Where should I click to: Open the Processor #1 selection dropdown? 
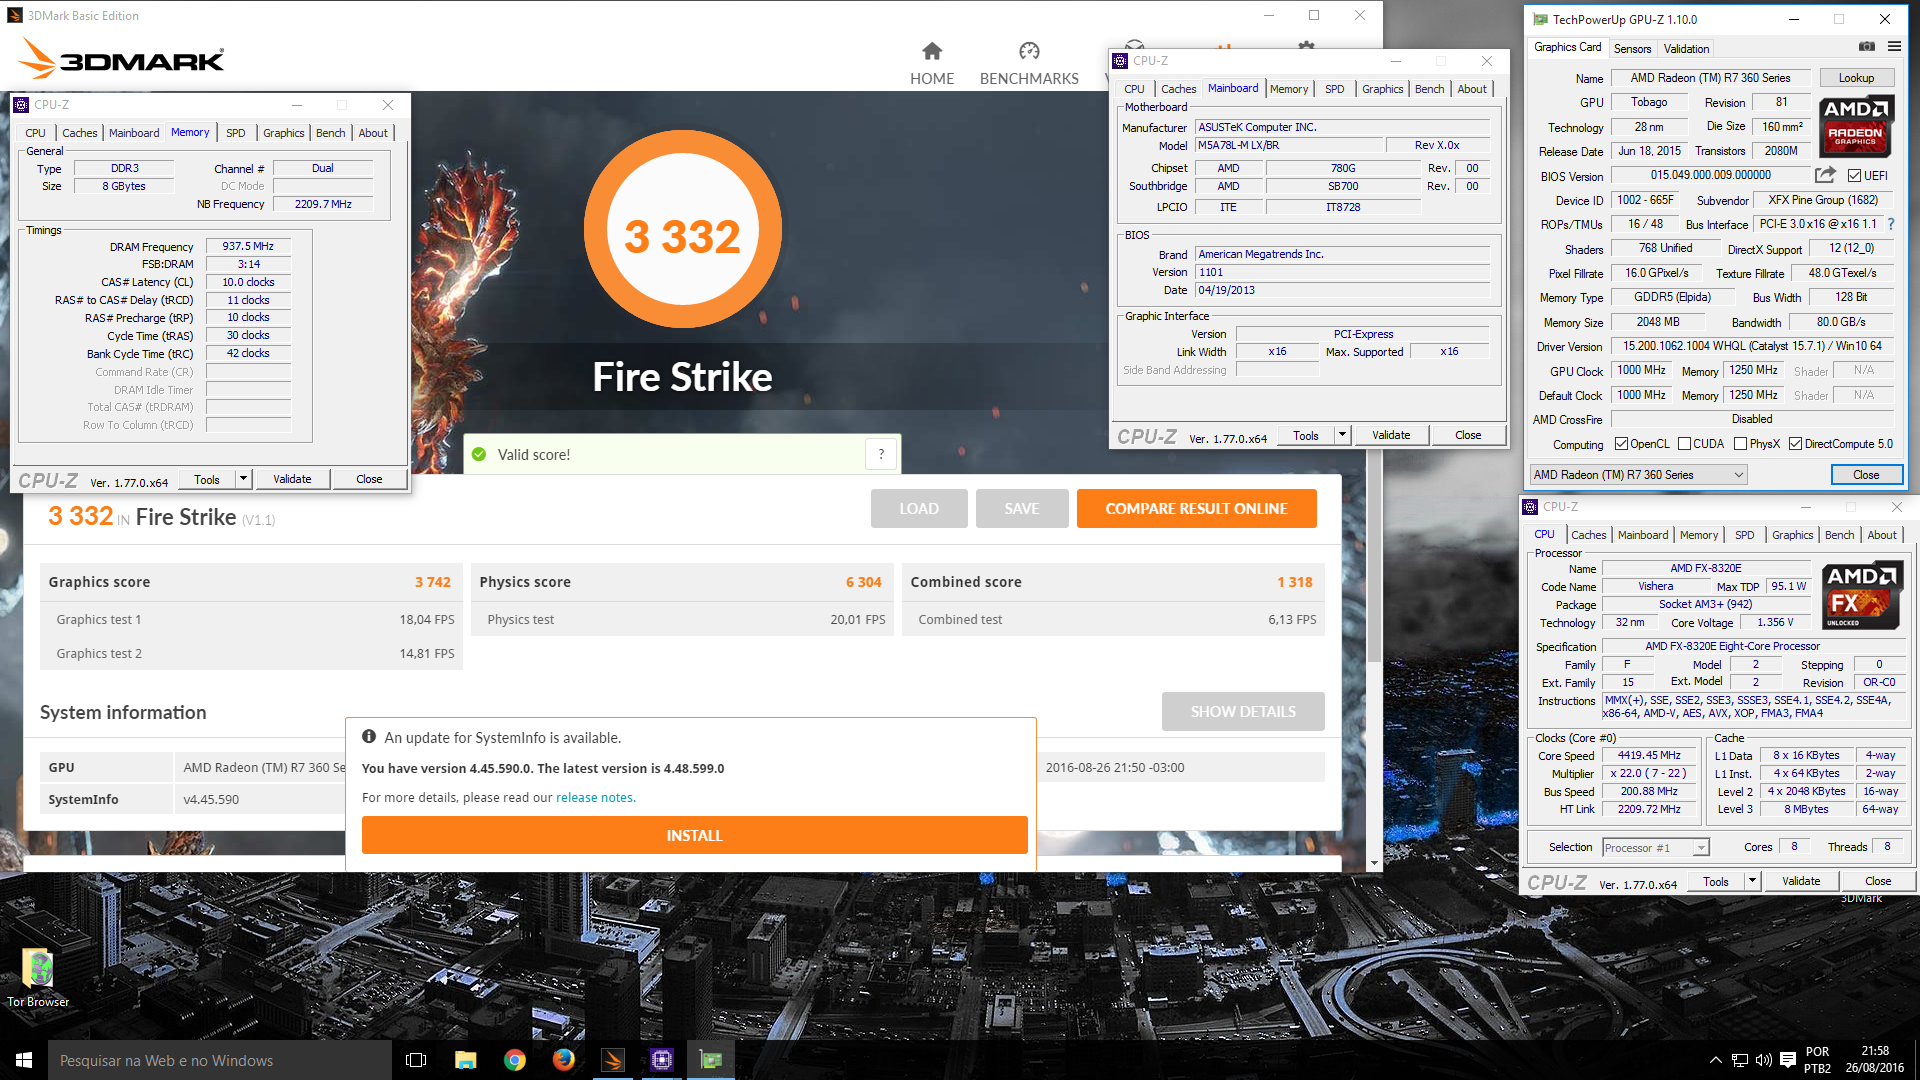click(1655, 848)
